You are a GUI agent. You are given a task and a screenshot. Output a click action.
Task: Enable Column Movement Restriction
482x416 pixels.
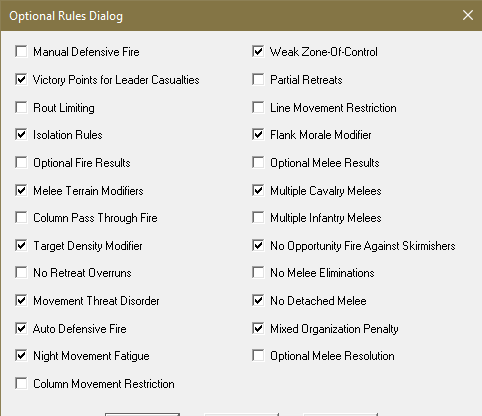click(21, 384)
